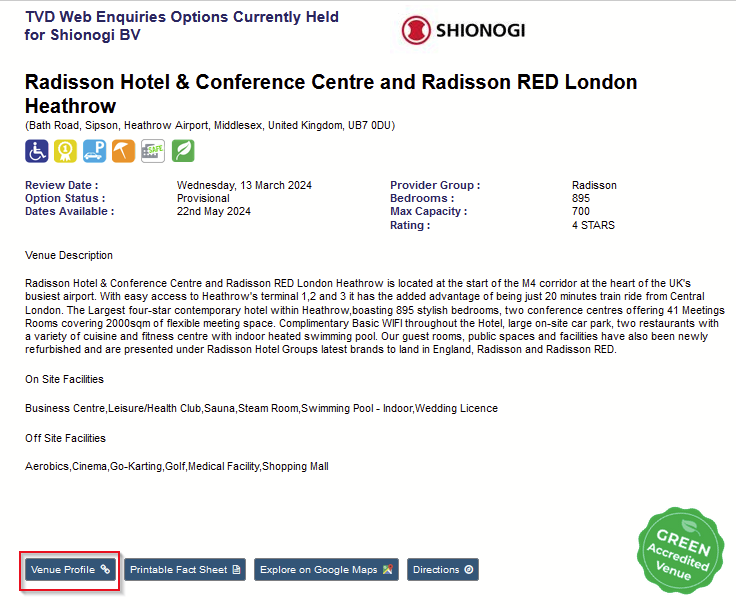736x608 pixels.
Task: Click the 700 max capacity value
Action: [581, 211]
